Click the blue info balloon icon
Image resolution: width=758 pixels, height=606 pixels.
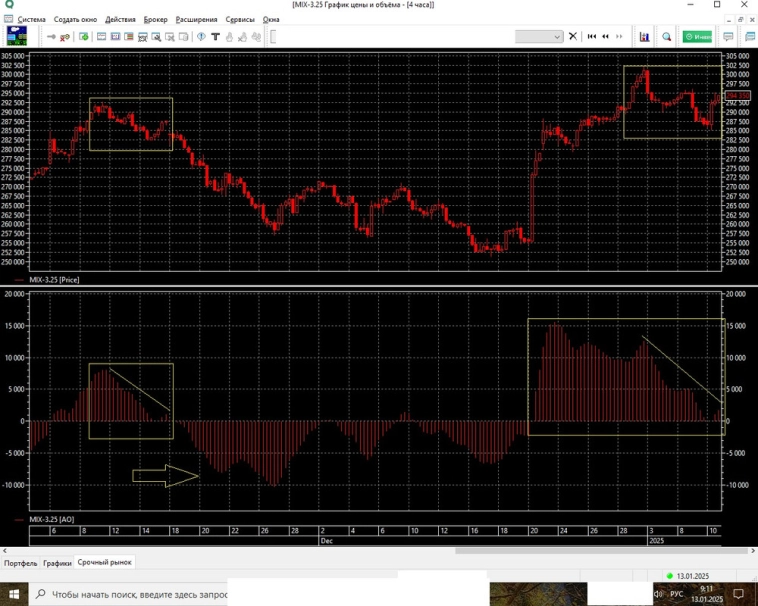click(x=201, y=37)
